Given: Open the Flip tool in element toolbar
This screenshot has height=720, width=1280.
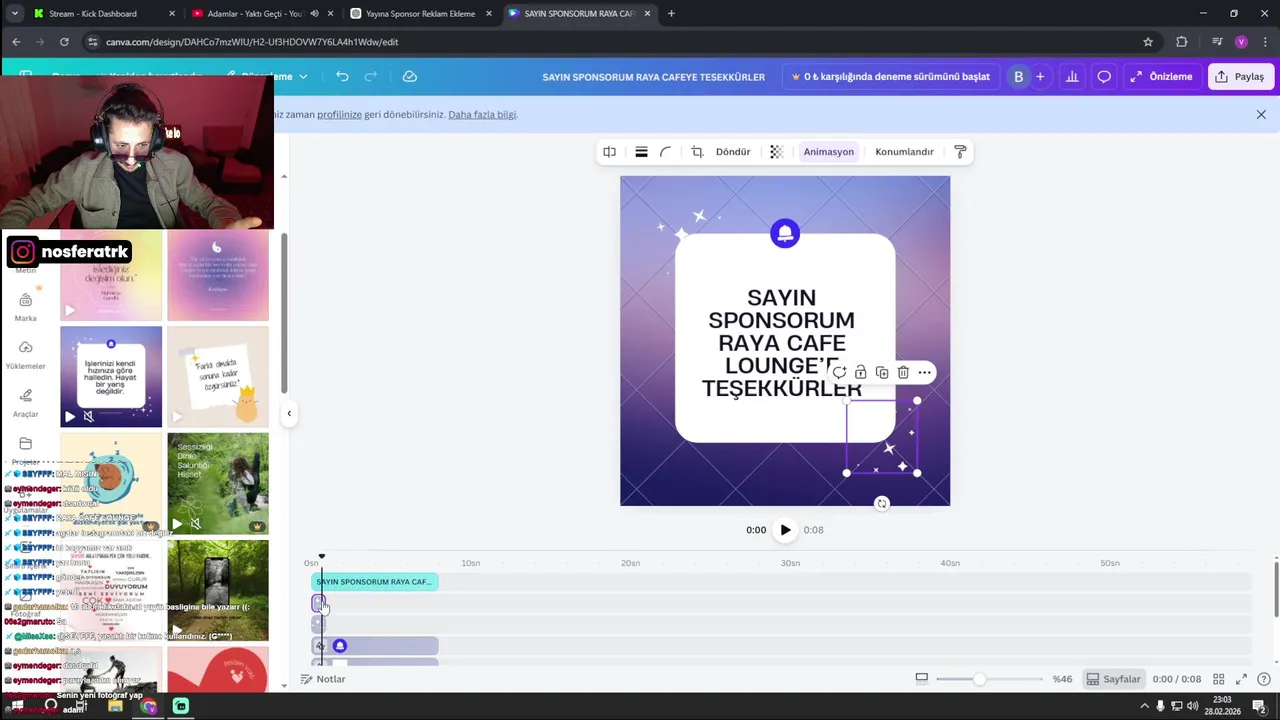Looking at the screenshot, I should click(x=609, y=152).
